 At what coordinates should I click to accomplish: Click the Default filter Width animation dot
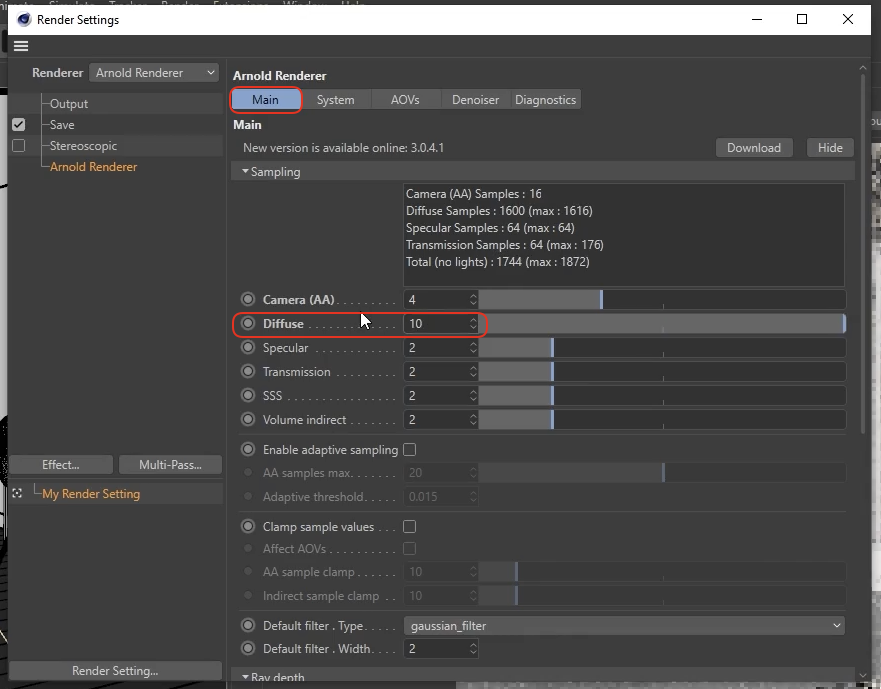248,649
